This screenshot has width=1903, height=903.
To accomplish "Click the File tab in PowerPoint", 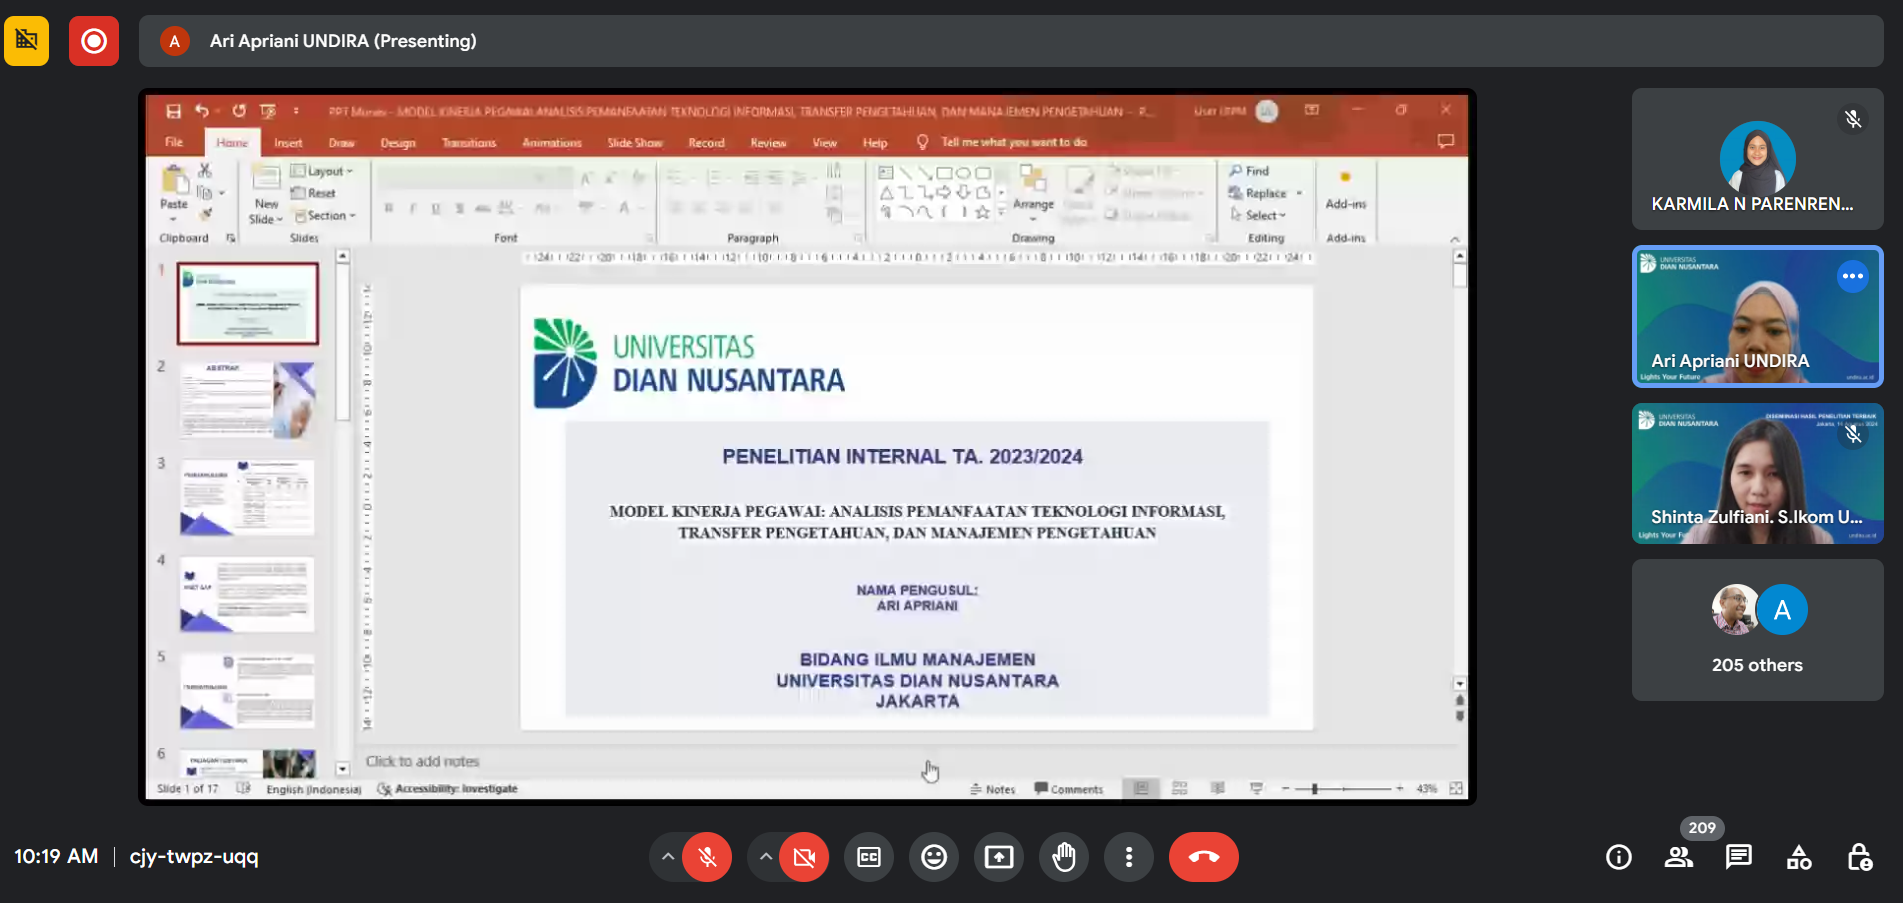I will pos(174,142).
